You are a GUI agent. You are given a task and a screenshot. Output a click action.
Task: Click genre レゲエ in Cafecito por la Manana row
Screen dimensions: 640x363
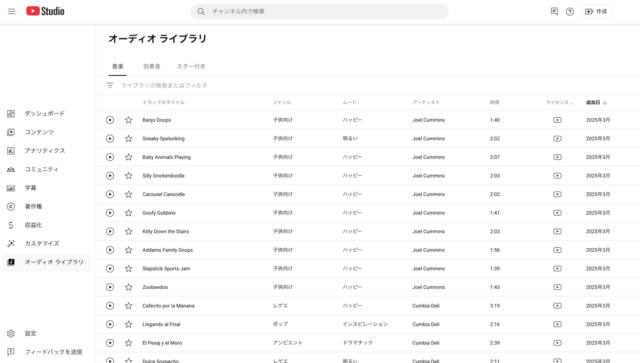pyautogui.click(x=280, y=306)
